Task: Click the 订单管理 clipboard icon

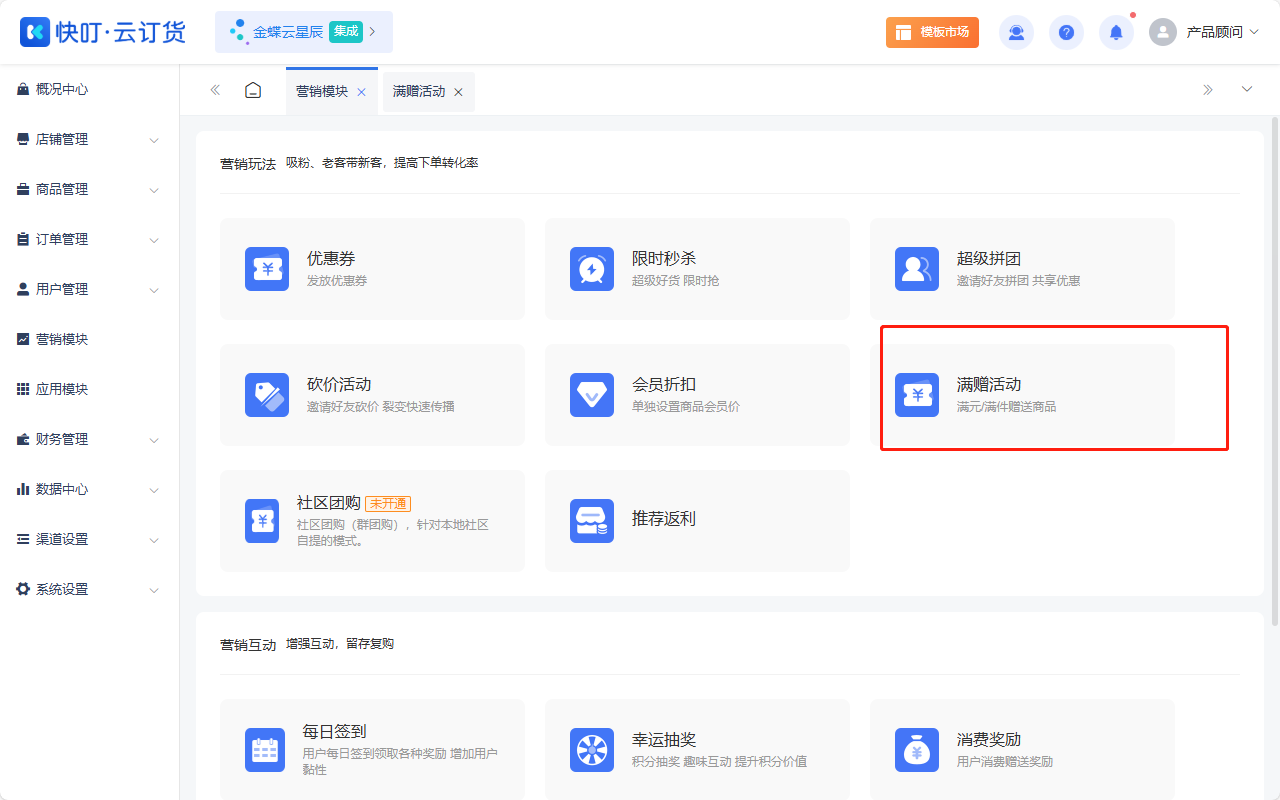Action: pos(23,239)
